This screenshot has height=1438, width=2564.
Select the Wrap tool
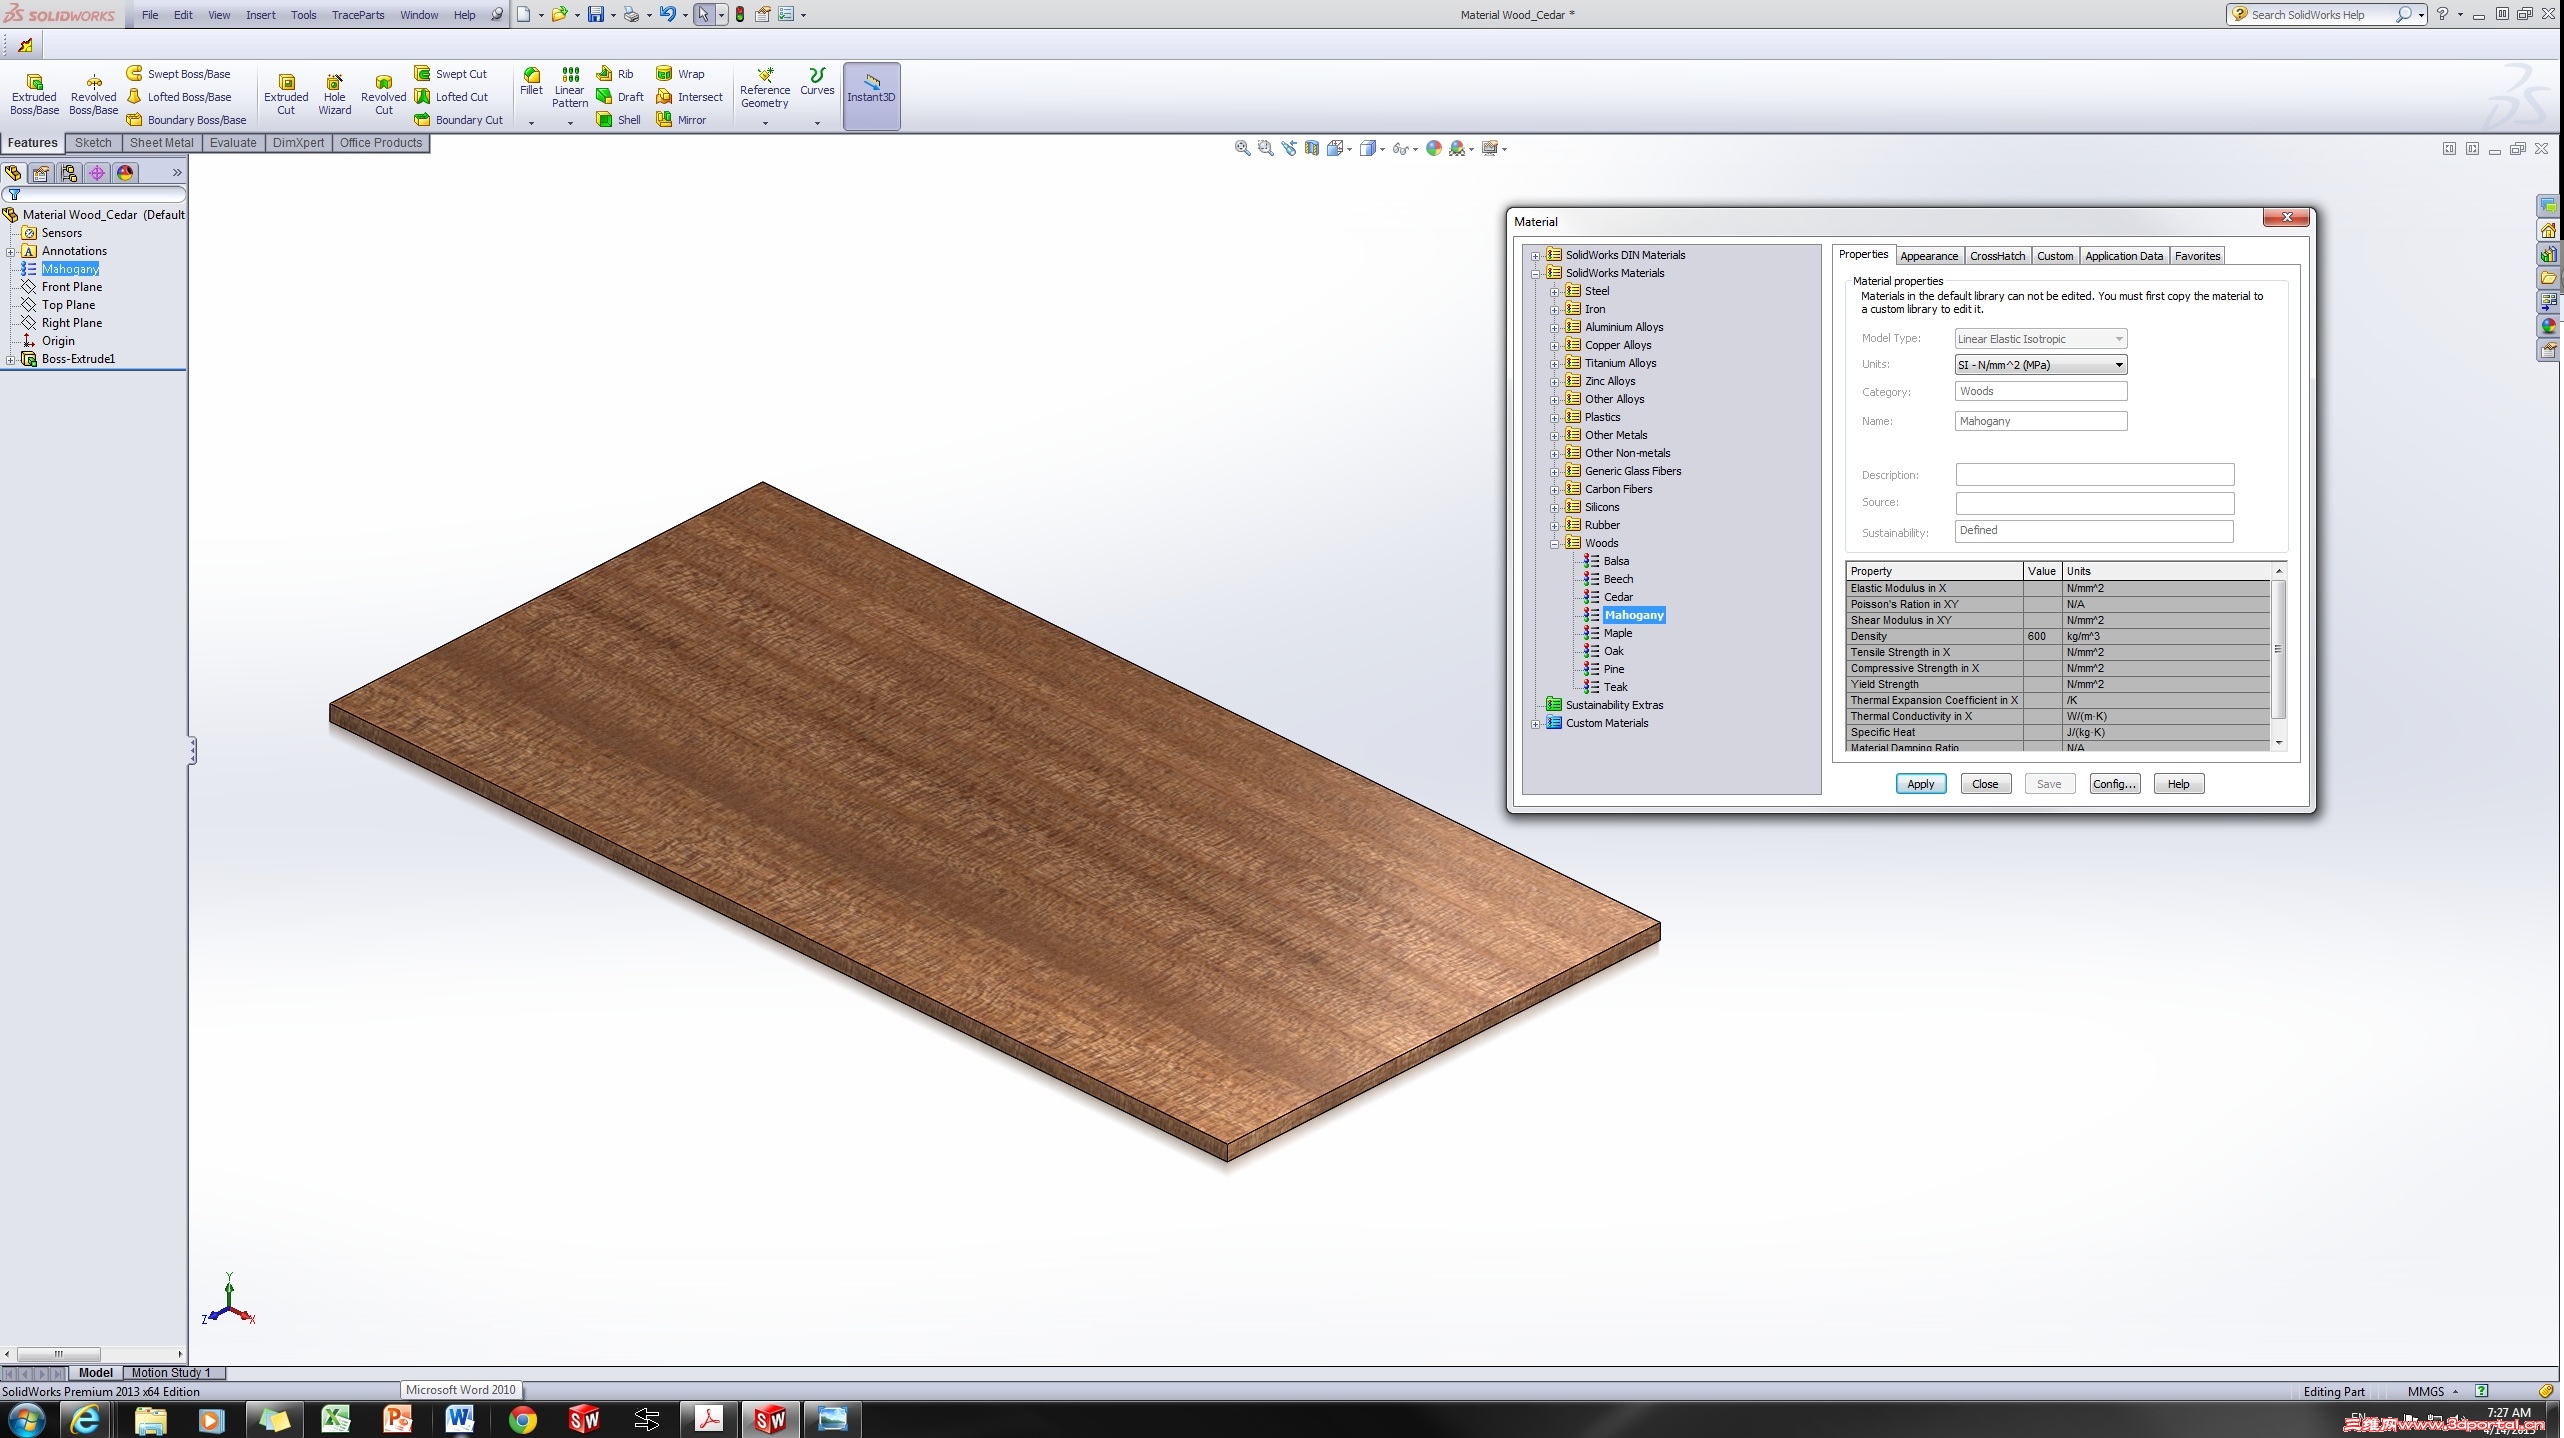pos(681,73)
